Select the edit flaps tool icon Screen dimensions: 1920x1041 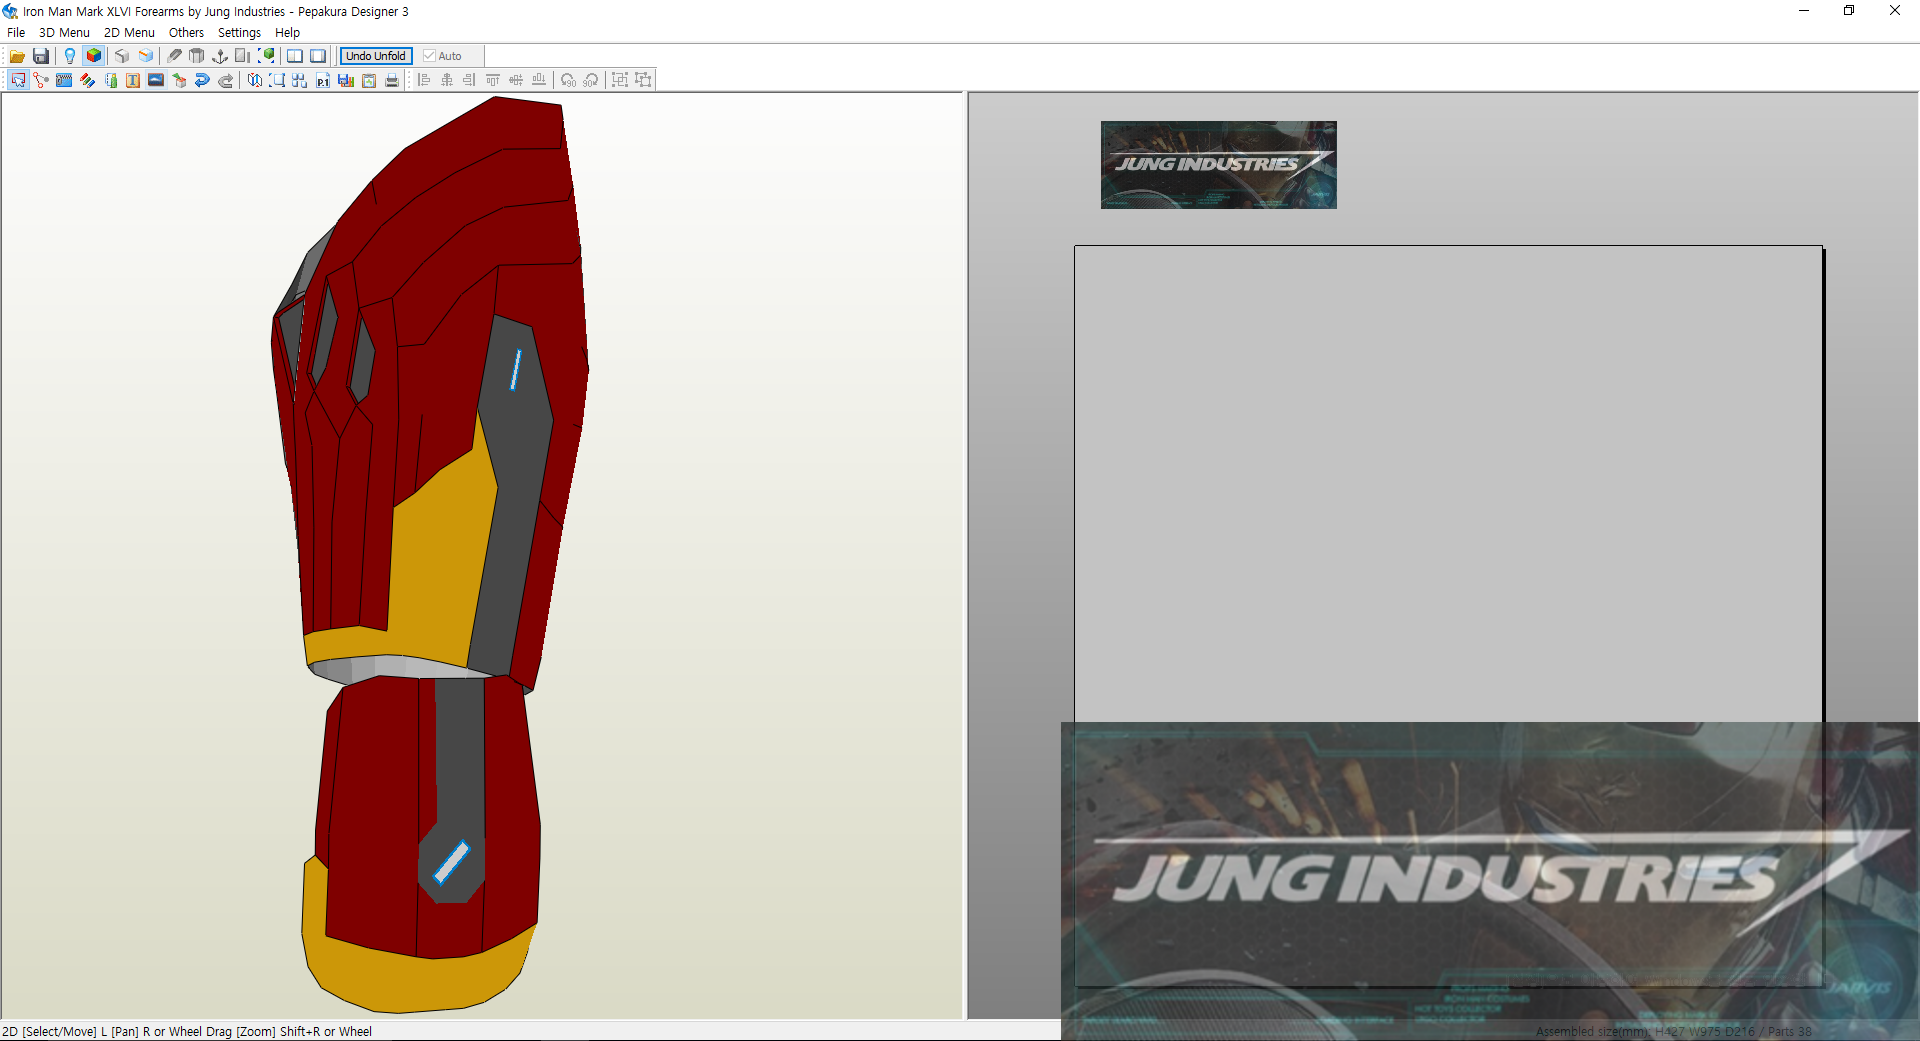tap(110, 80)
